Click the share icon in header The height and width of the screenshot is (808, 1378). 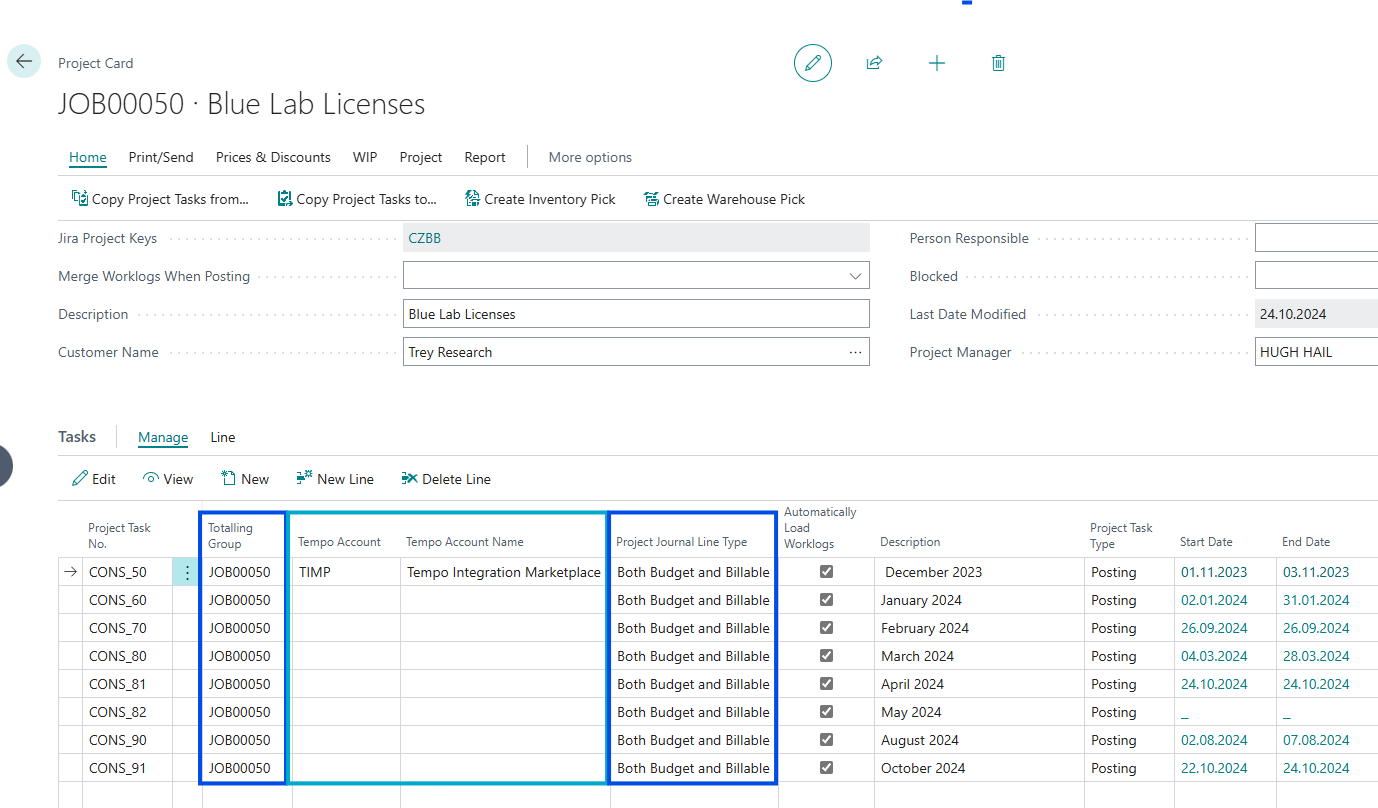point(874,63)
